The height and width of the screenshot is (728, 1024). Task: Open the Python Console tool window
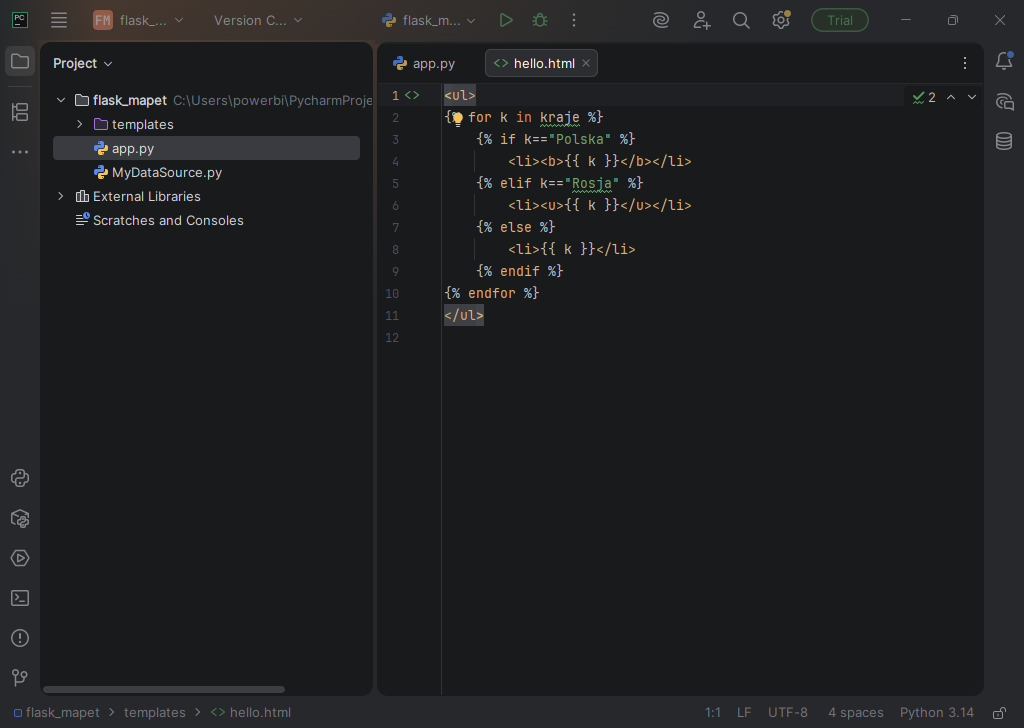(x=20, y=478)
